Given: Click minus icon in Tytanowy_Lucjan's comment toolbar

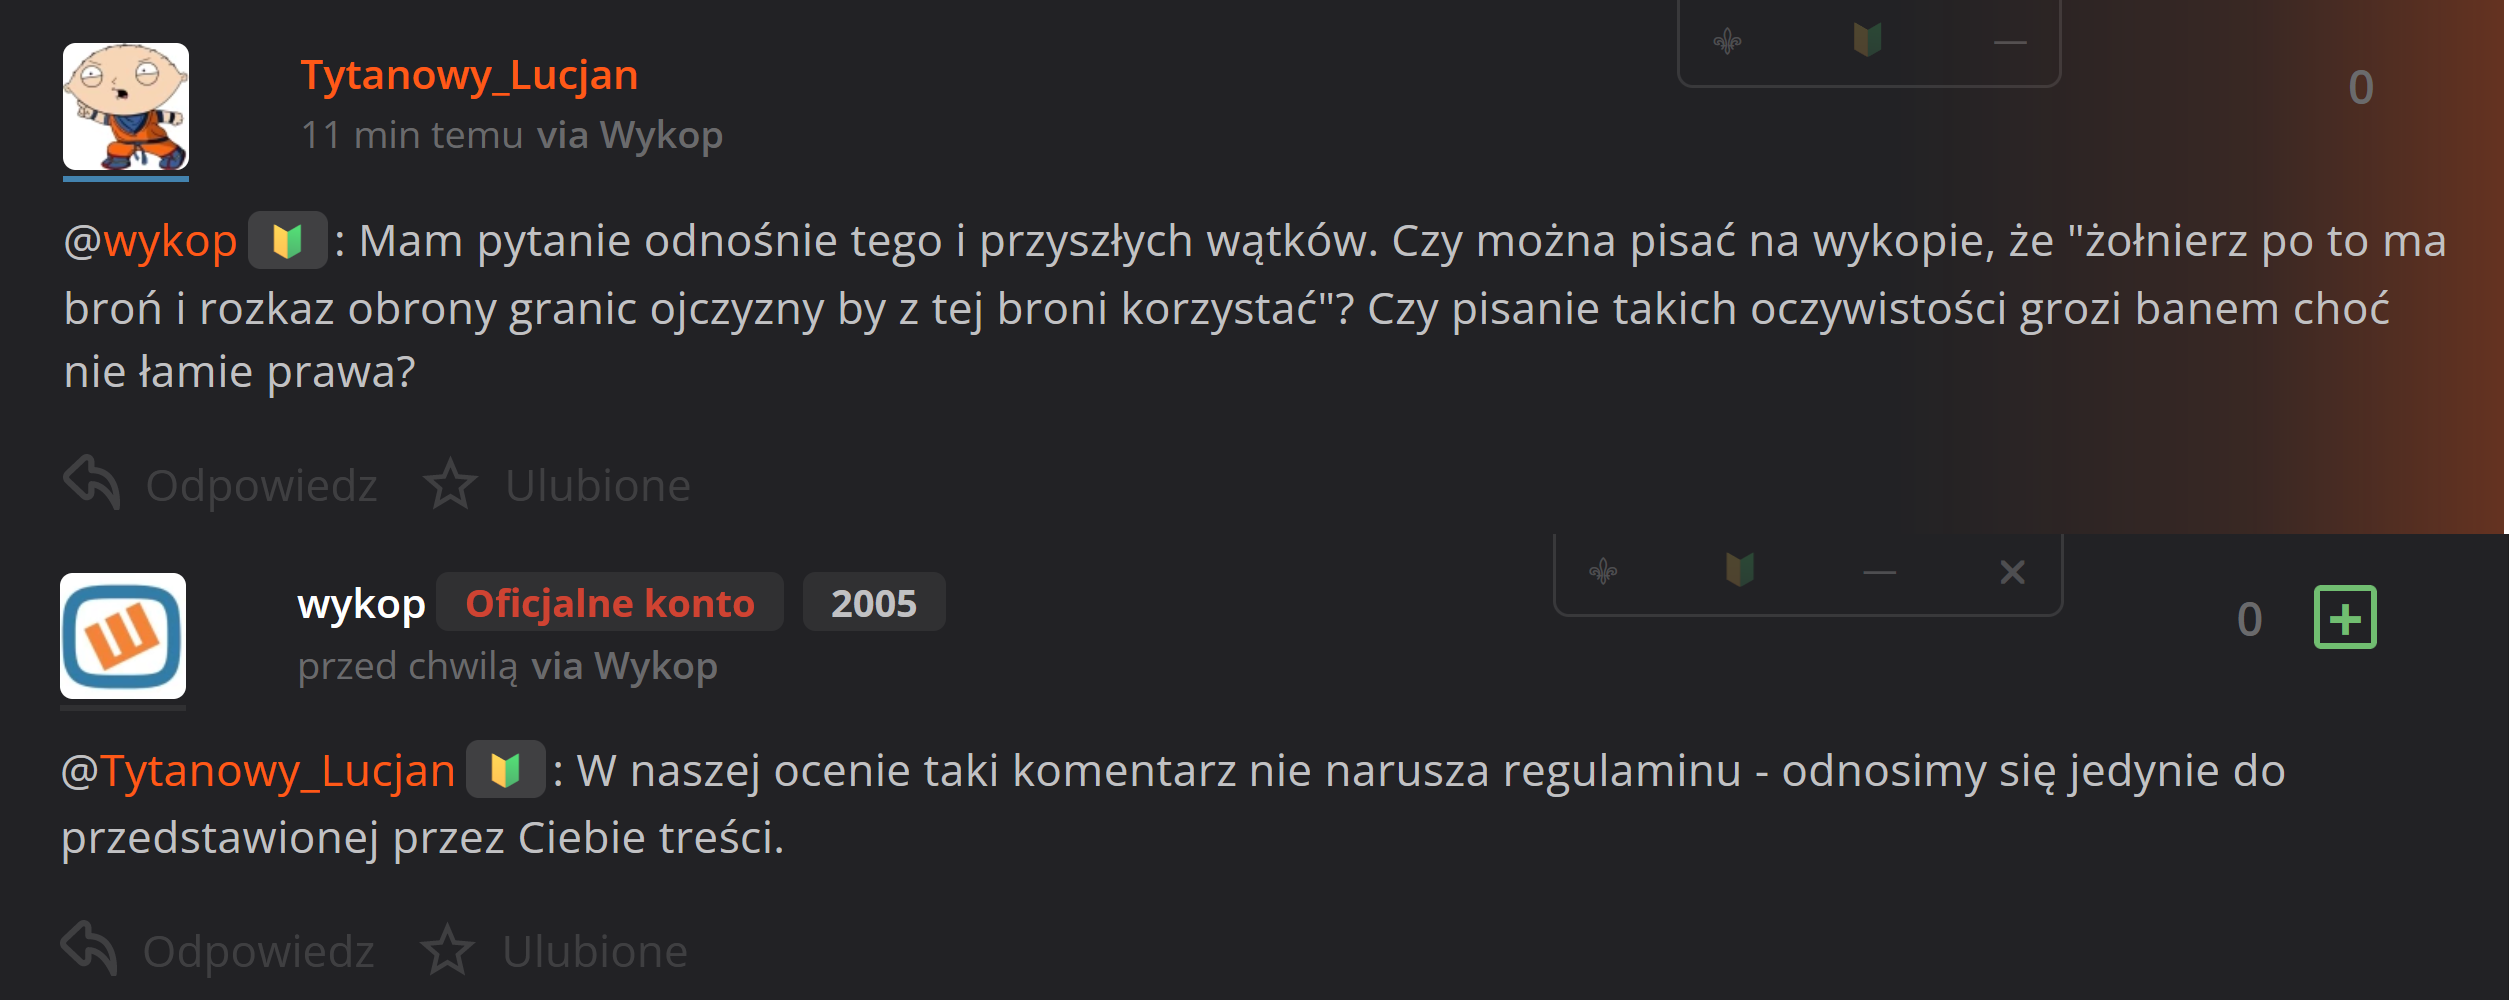Looking at the screenshot, I should 2009,43.
